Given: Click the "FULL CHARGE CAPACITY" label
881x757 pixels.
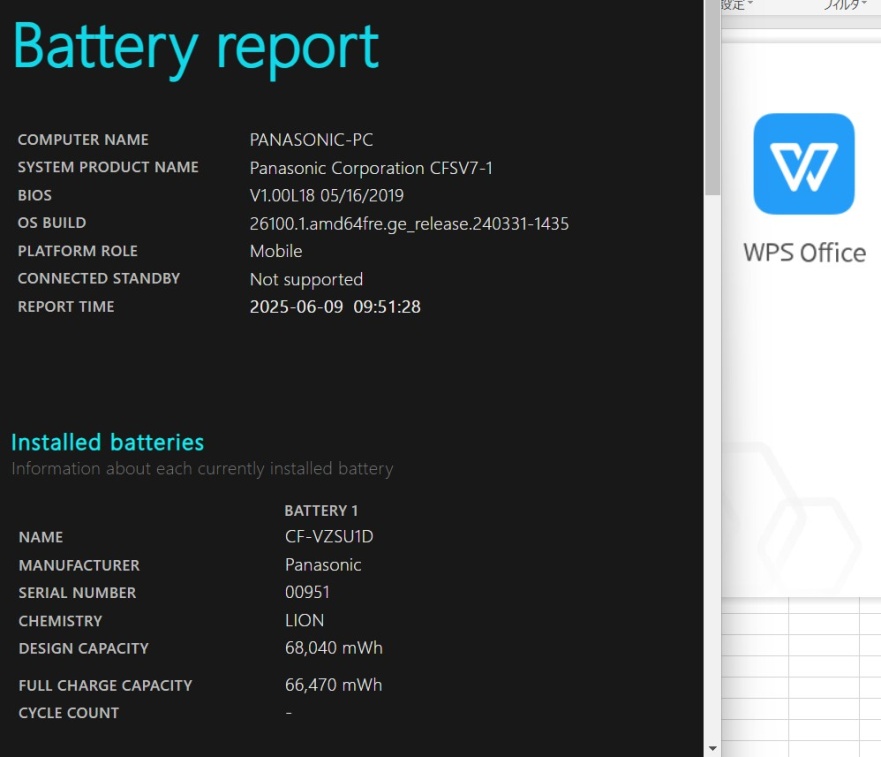Looking at the screenshot, I should [x=106, y=686].
